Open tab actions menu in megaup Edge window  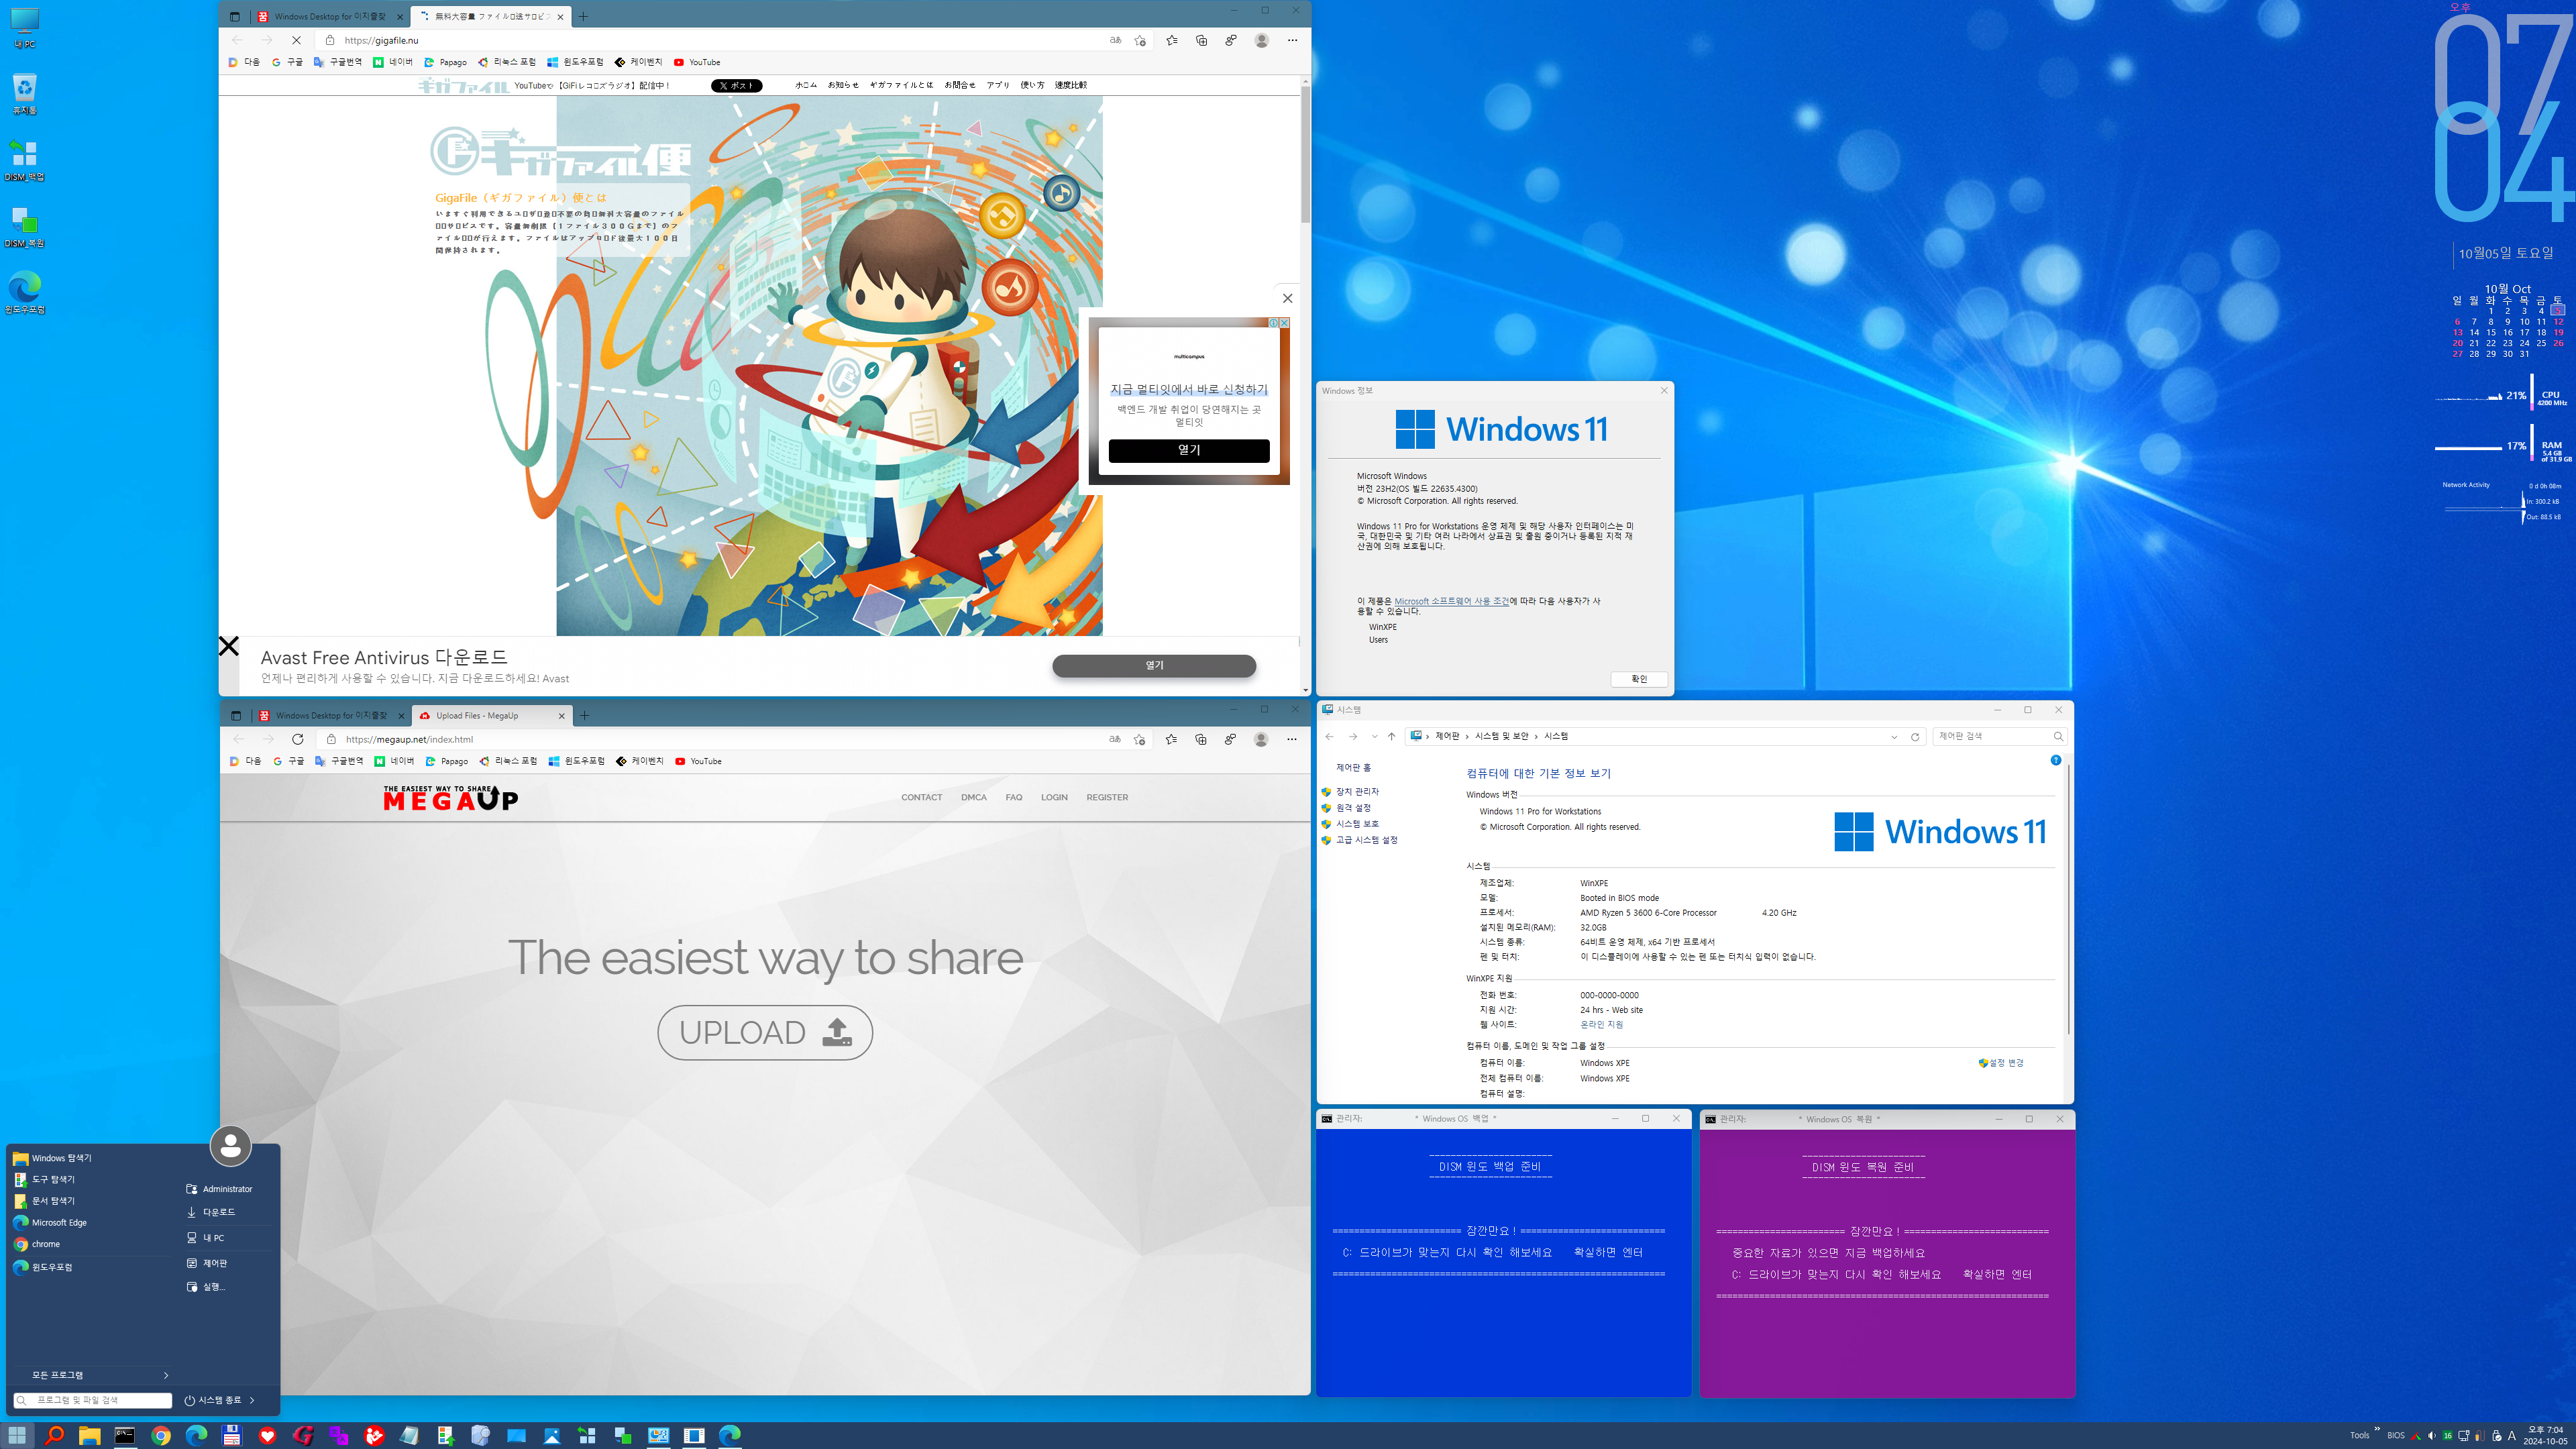coord(235,715)
